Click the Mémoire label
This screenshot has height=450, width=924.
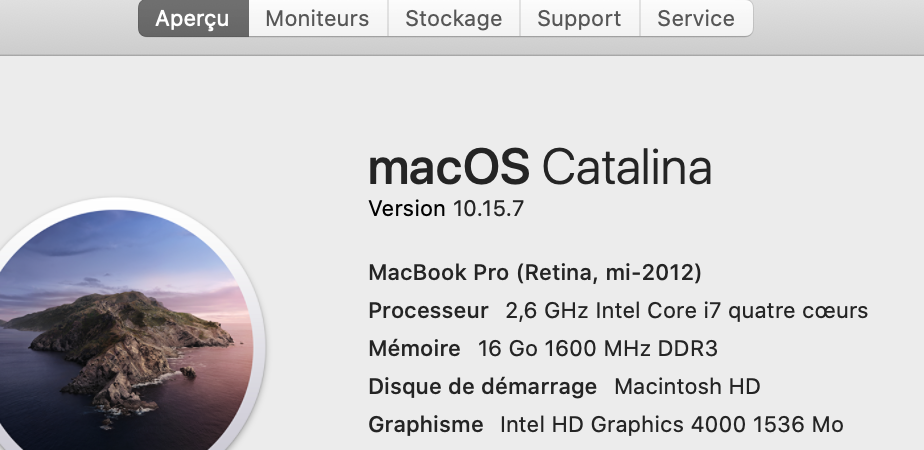click(414, 349)
